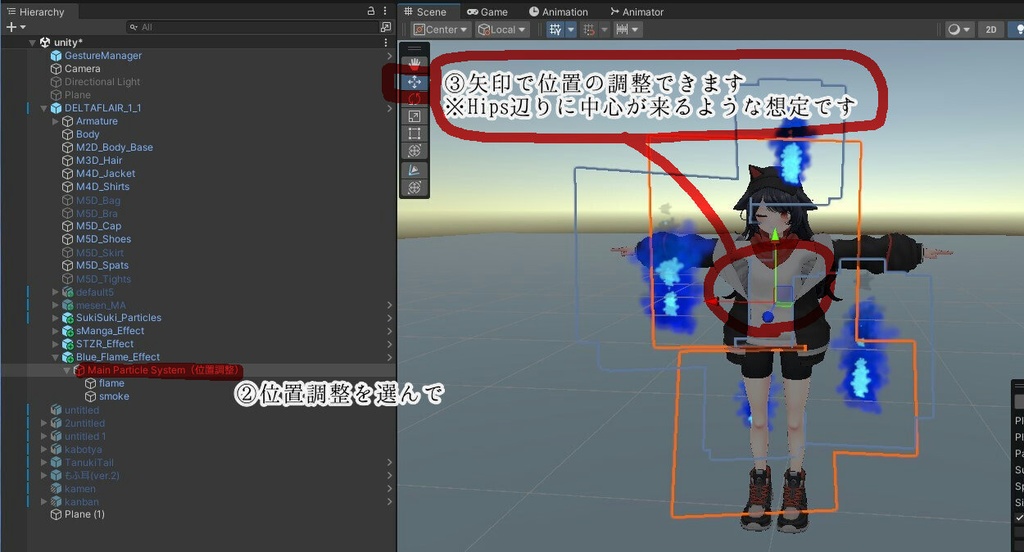1024x552 pixels.
Task: Collapse the unity* scene foldout
Action: click(x=32, y=42)
